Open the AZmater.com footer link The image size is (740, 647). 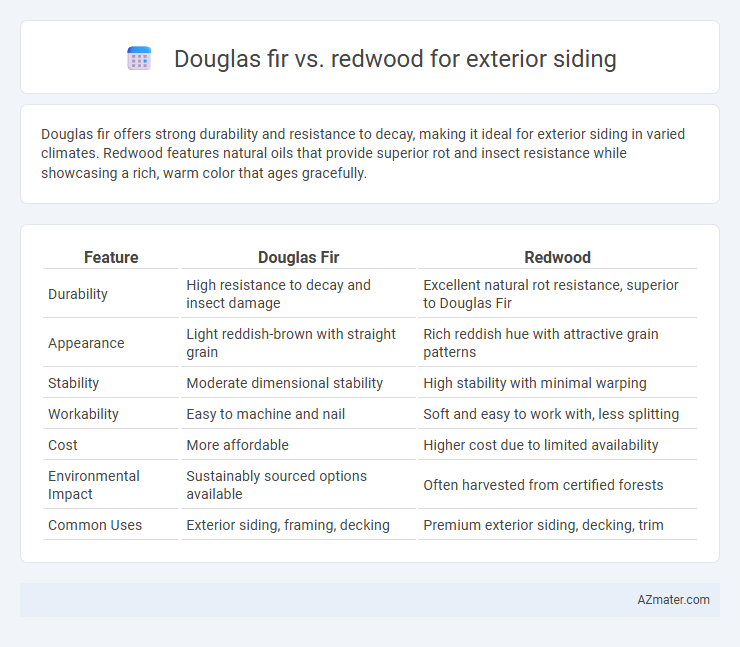coord(673,599)
